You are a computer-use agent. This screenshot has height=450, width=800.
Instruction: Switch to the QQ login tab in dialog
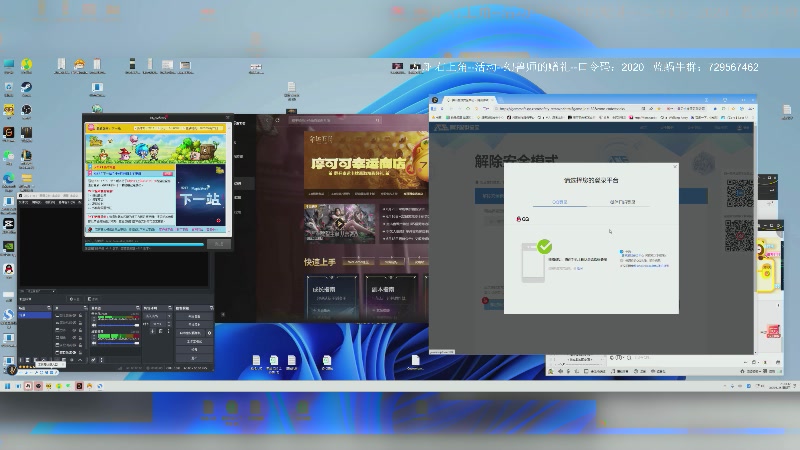[x=560, y=202]
